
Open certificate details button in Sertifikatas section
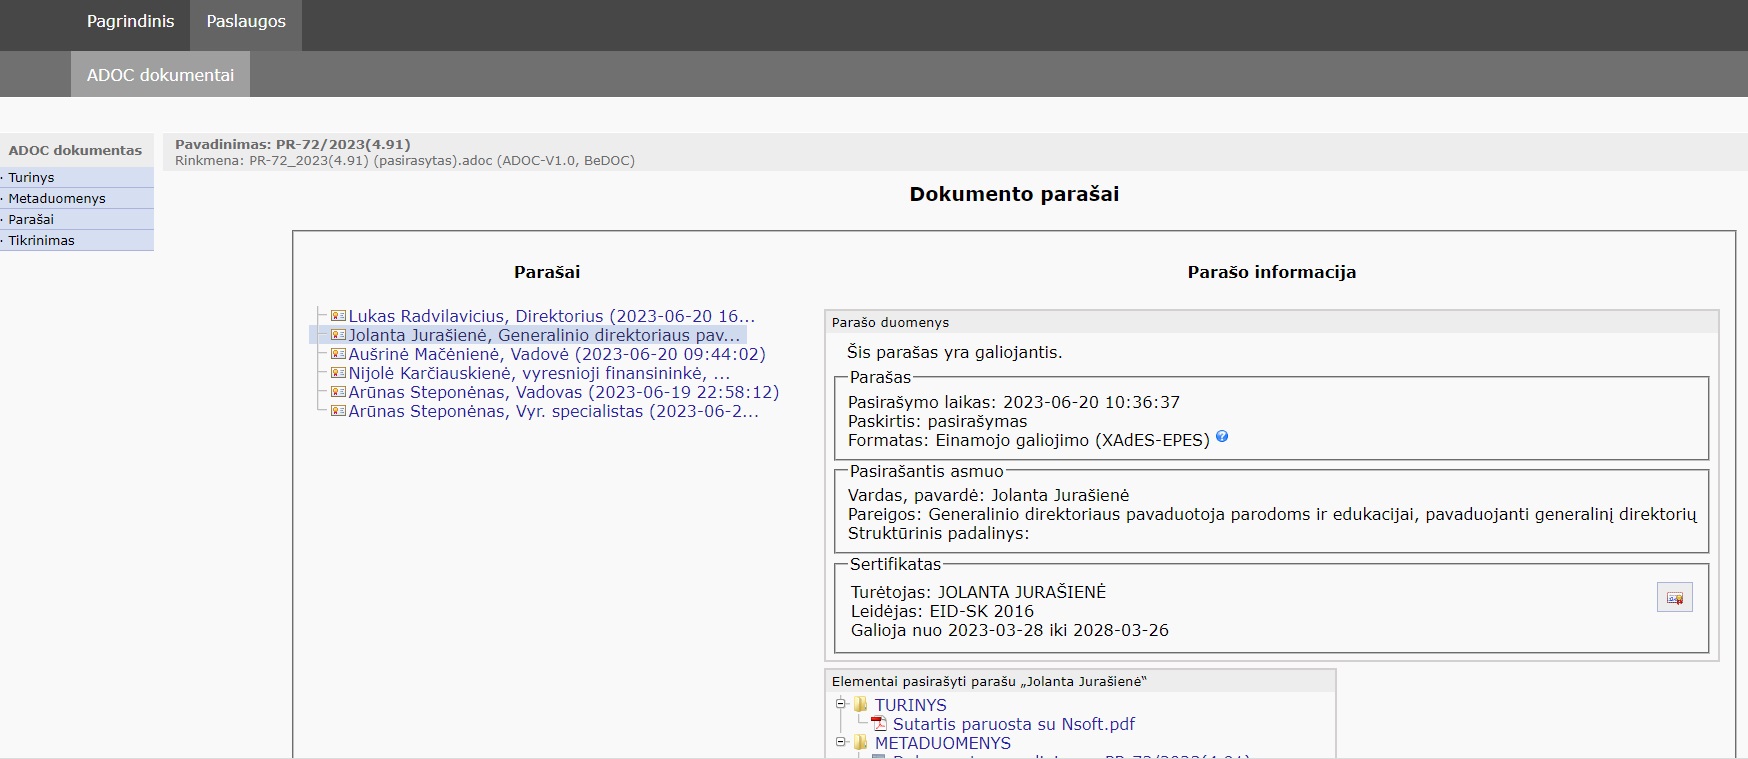click(1674, 598)
